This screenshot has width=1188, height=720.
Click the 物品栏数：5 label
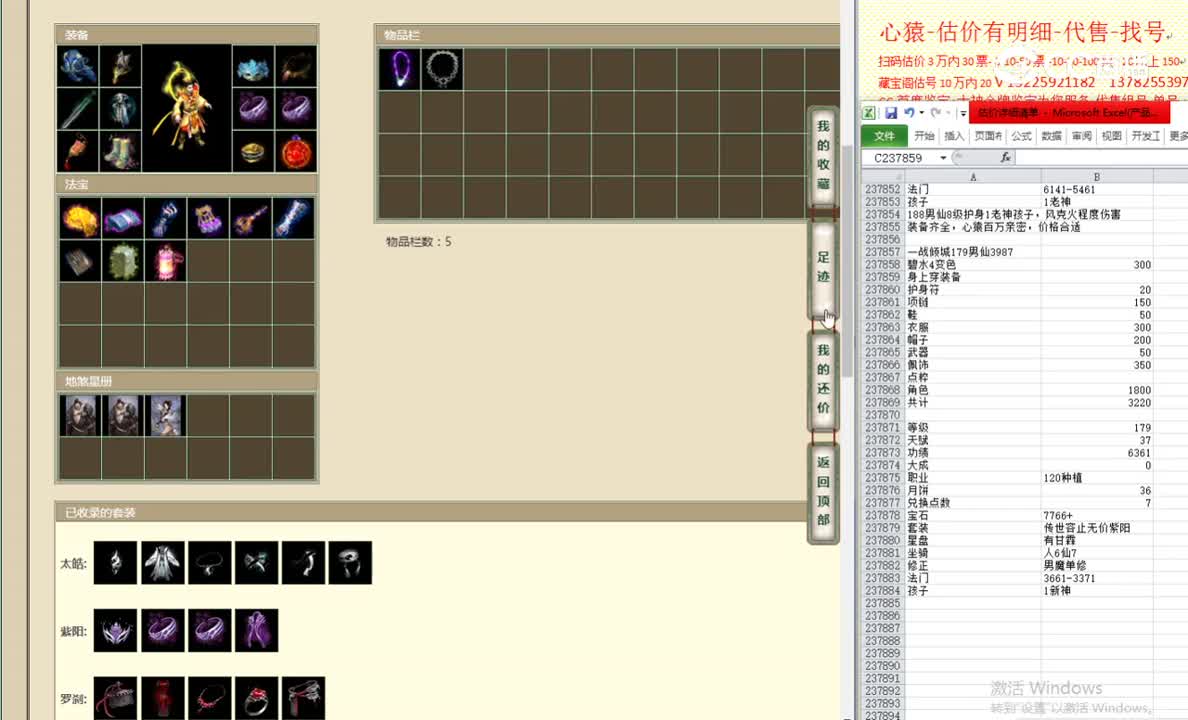point(419,242)
